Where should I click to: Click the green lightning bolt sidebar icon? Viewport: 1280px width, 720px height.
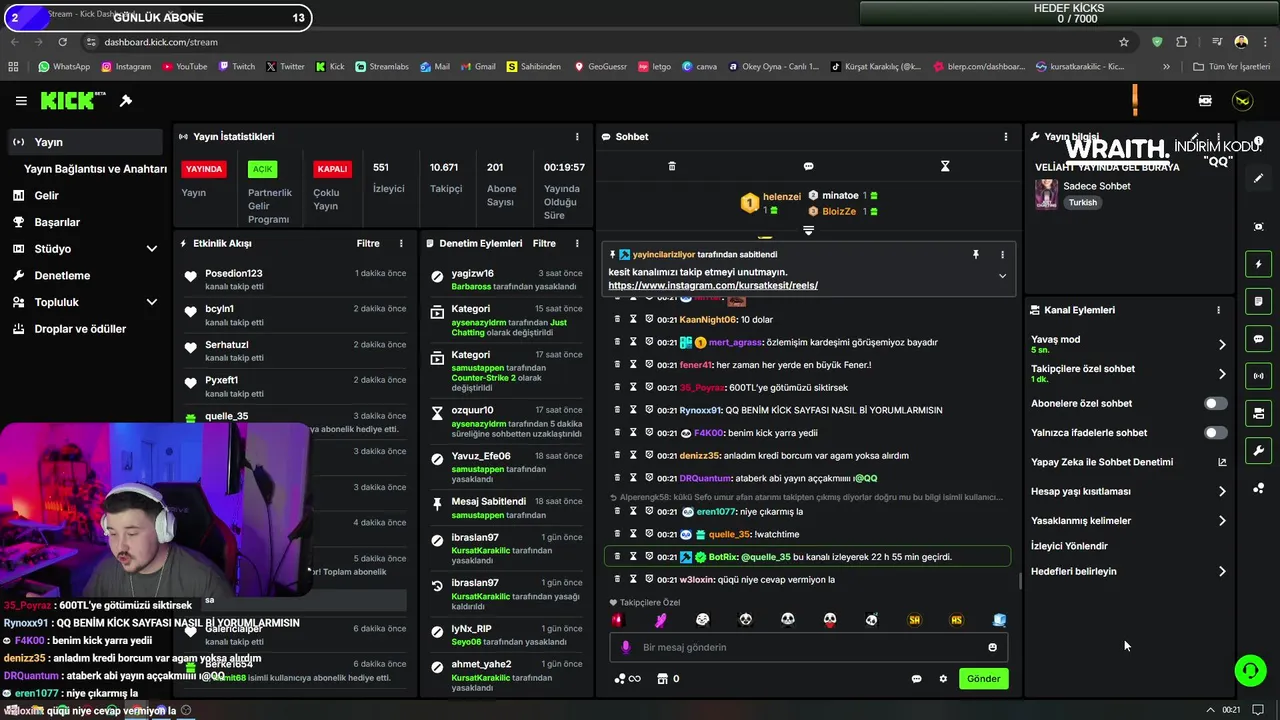(x=1259, y=264)
